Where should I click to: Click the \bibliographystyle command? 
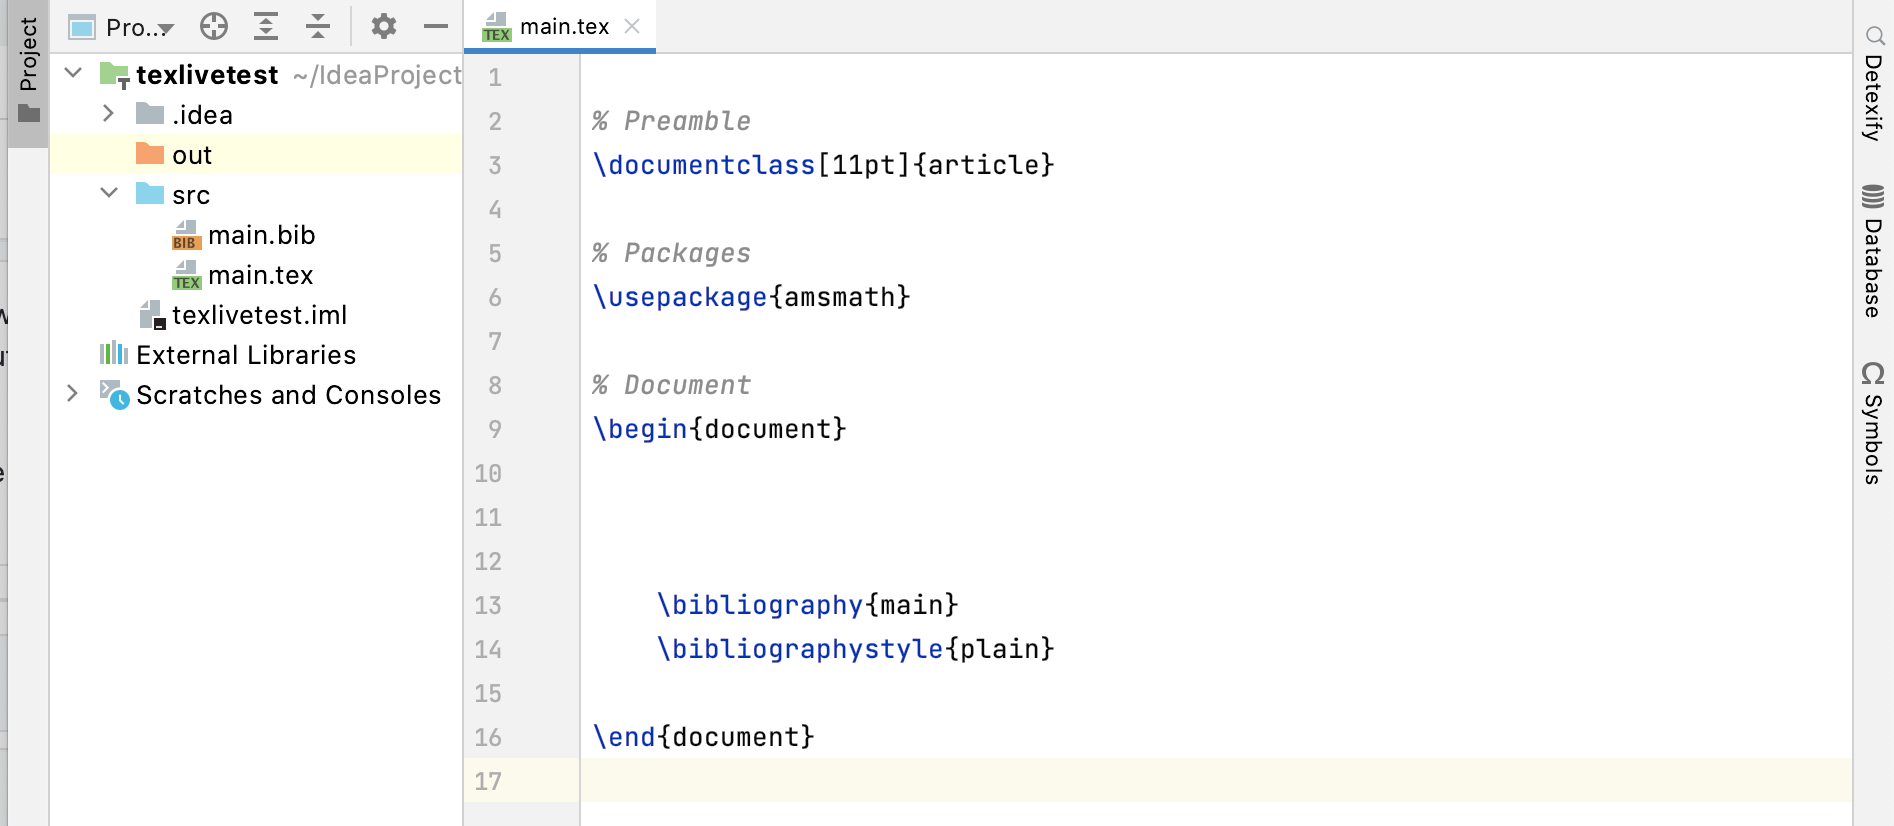(800, 649)
